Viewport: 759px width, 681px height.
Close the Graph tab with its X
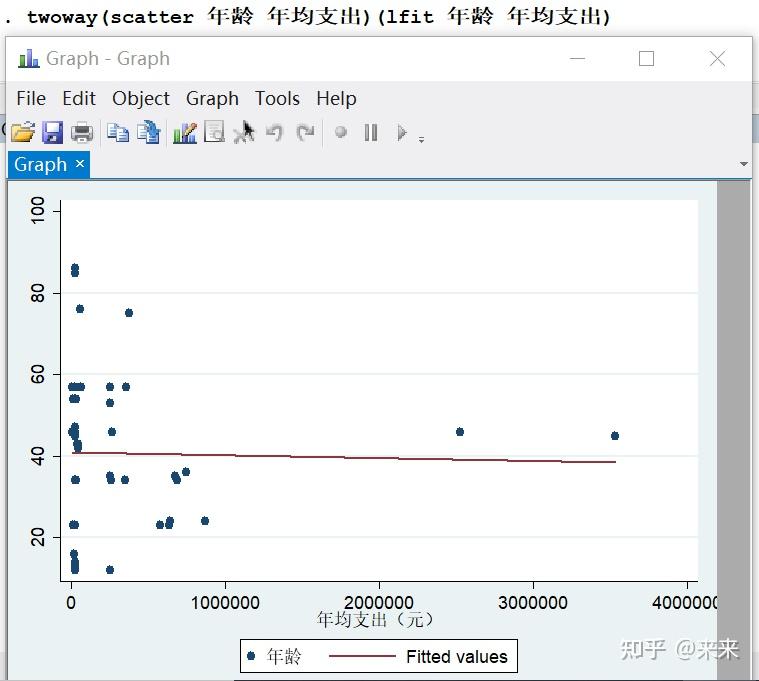(80, 164)
